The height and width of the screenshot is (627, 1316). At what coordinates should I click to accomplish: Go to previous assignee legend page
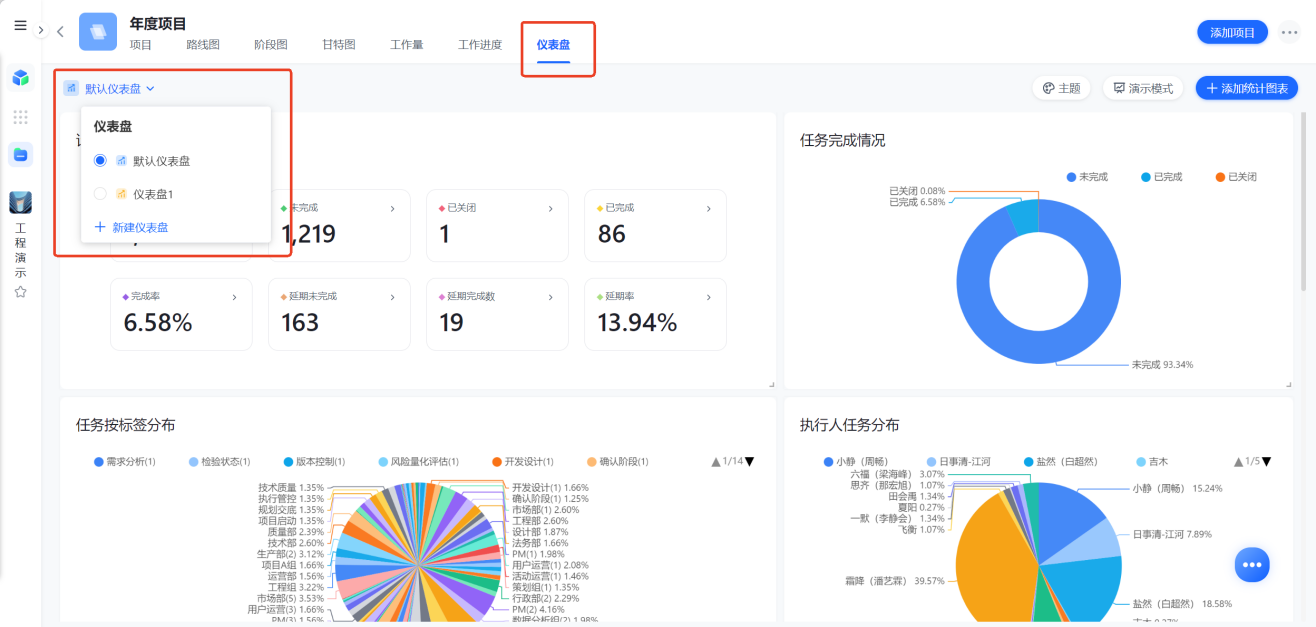pyautogui.click(x=1238, y=462)
